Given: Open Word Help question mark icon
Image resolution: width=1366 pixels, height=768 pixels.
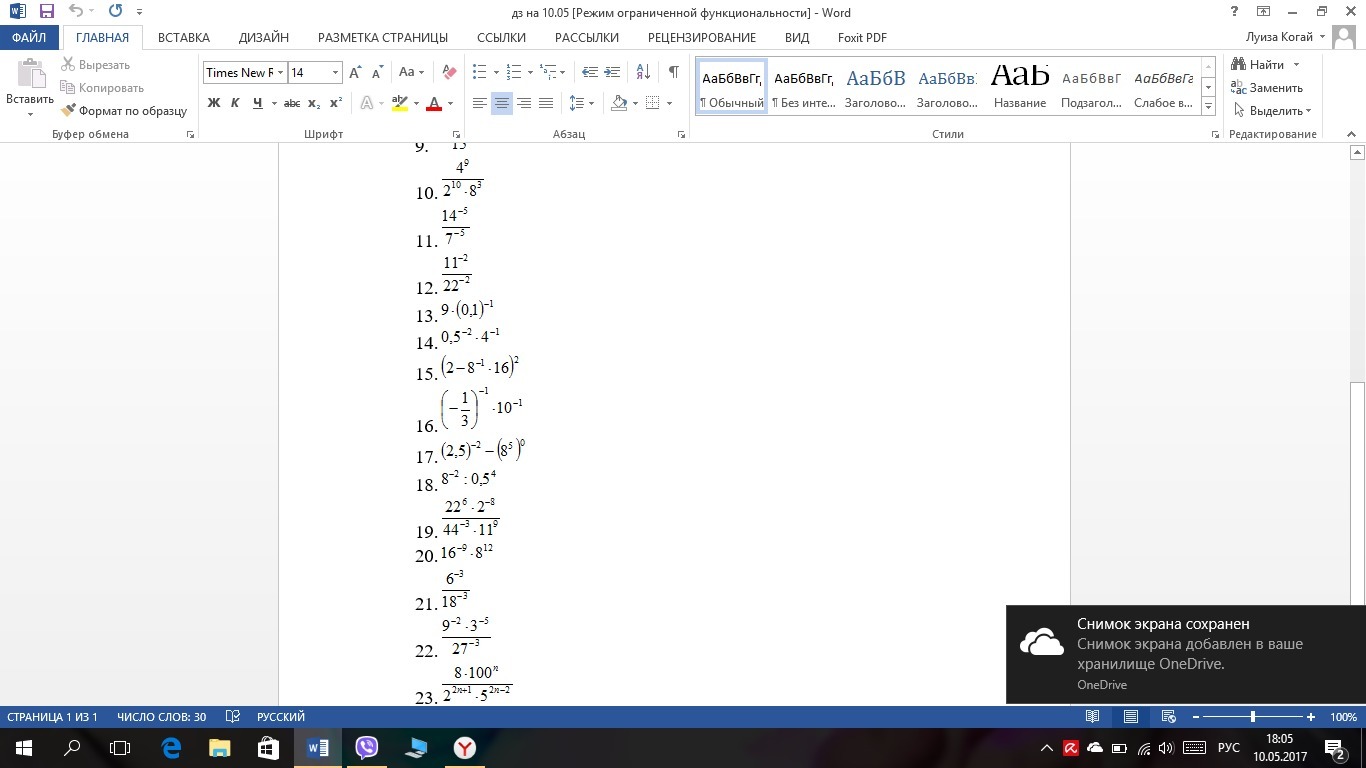Looking at the screenshot, I should 1235,12.
